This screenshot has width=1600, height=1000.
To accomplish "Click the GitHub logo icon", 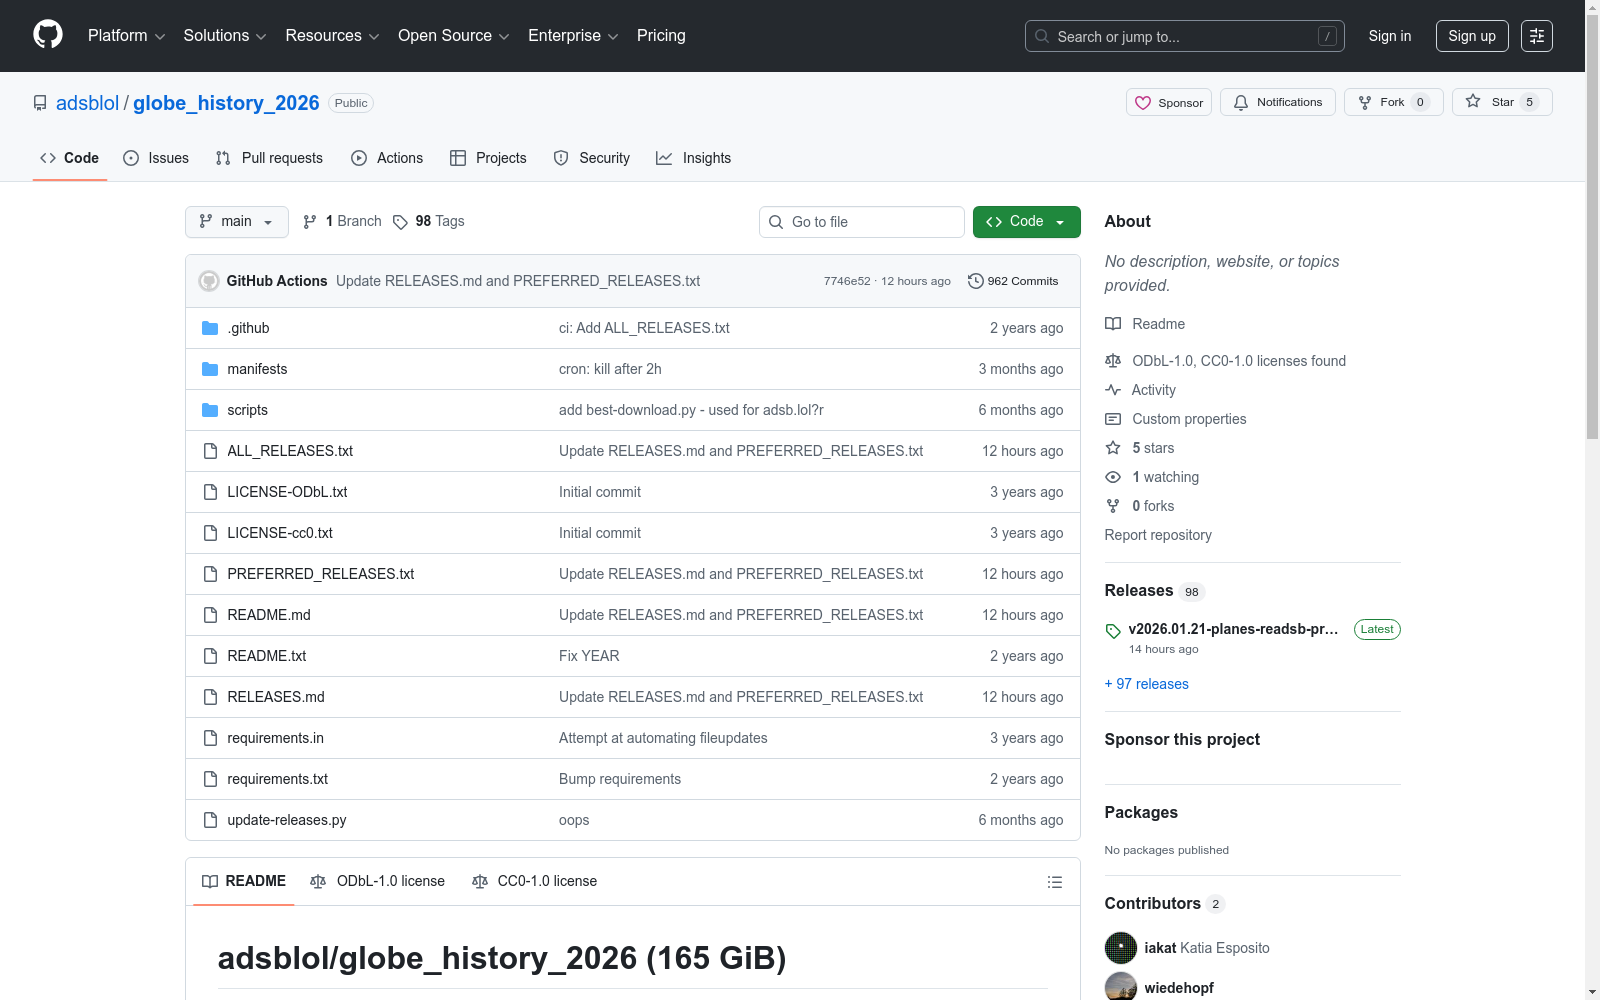I will coord(48,35).
